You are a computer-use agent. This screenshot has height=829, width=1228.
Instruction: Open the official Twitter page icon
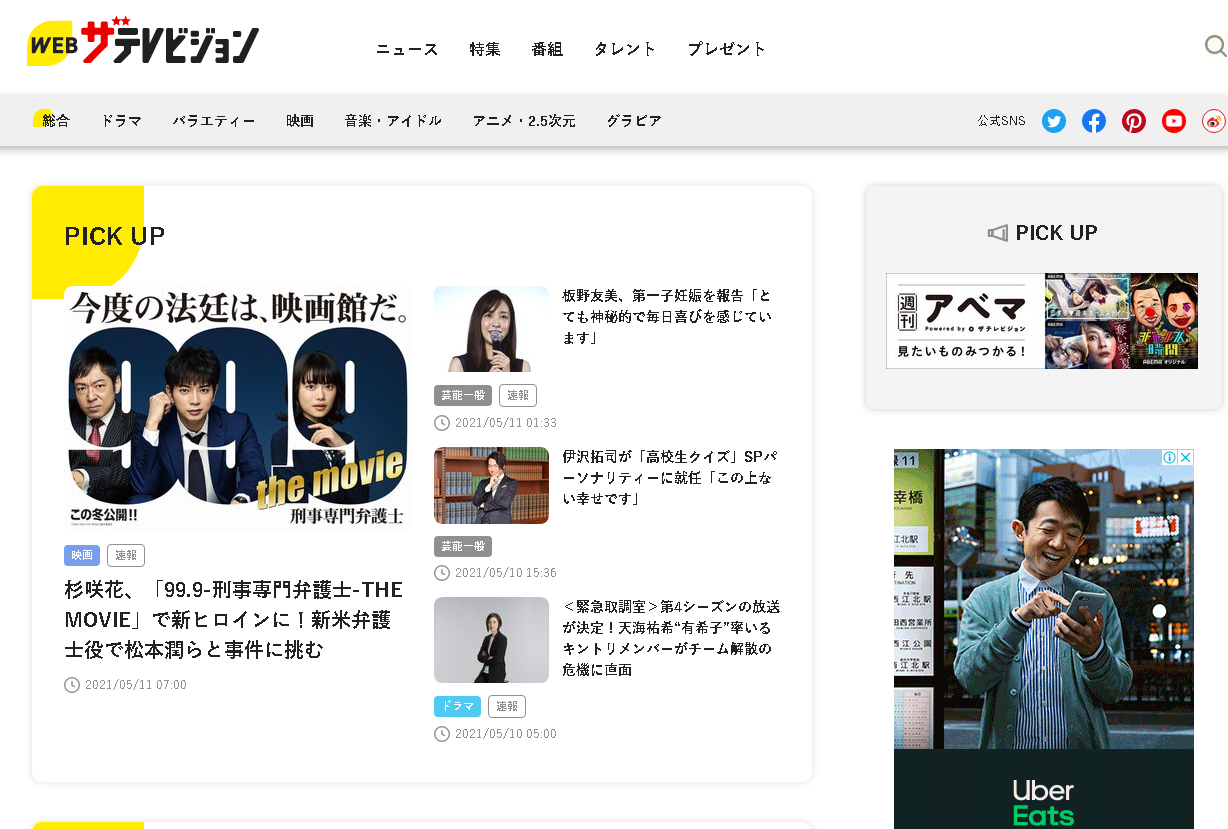[1054, 121]
